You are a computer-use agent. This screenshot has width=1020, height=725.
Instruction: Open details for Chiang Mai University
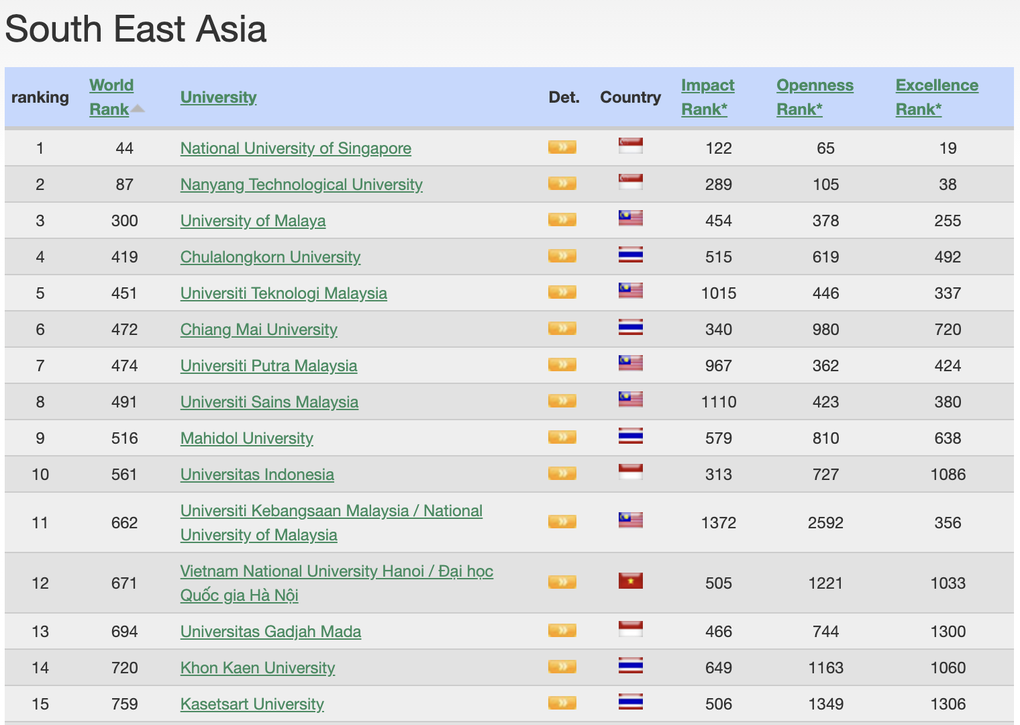click(562, 329)
